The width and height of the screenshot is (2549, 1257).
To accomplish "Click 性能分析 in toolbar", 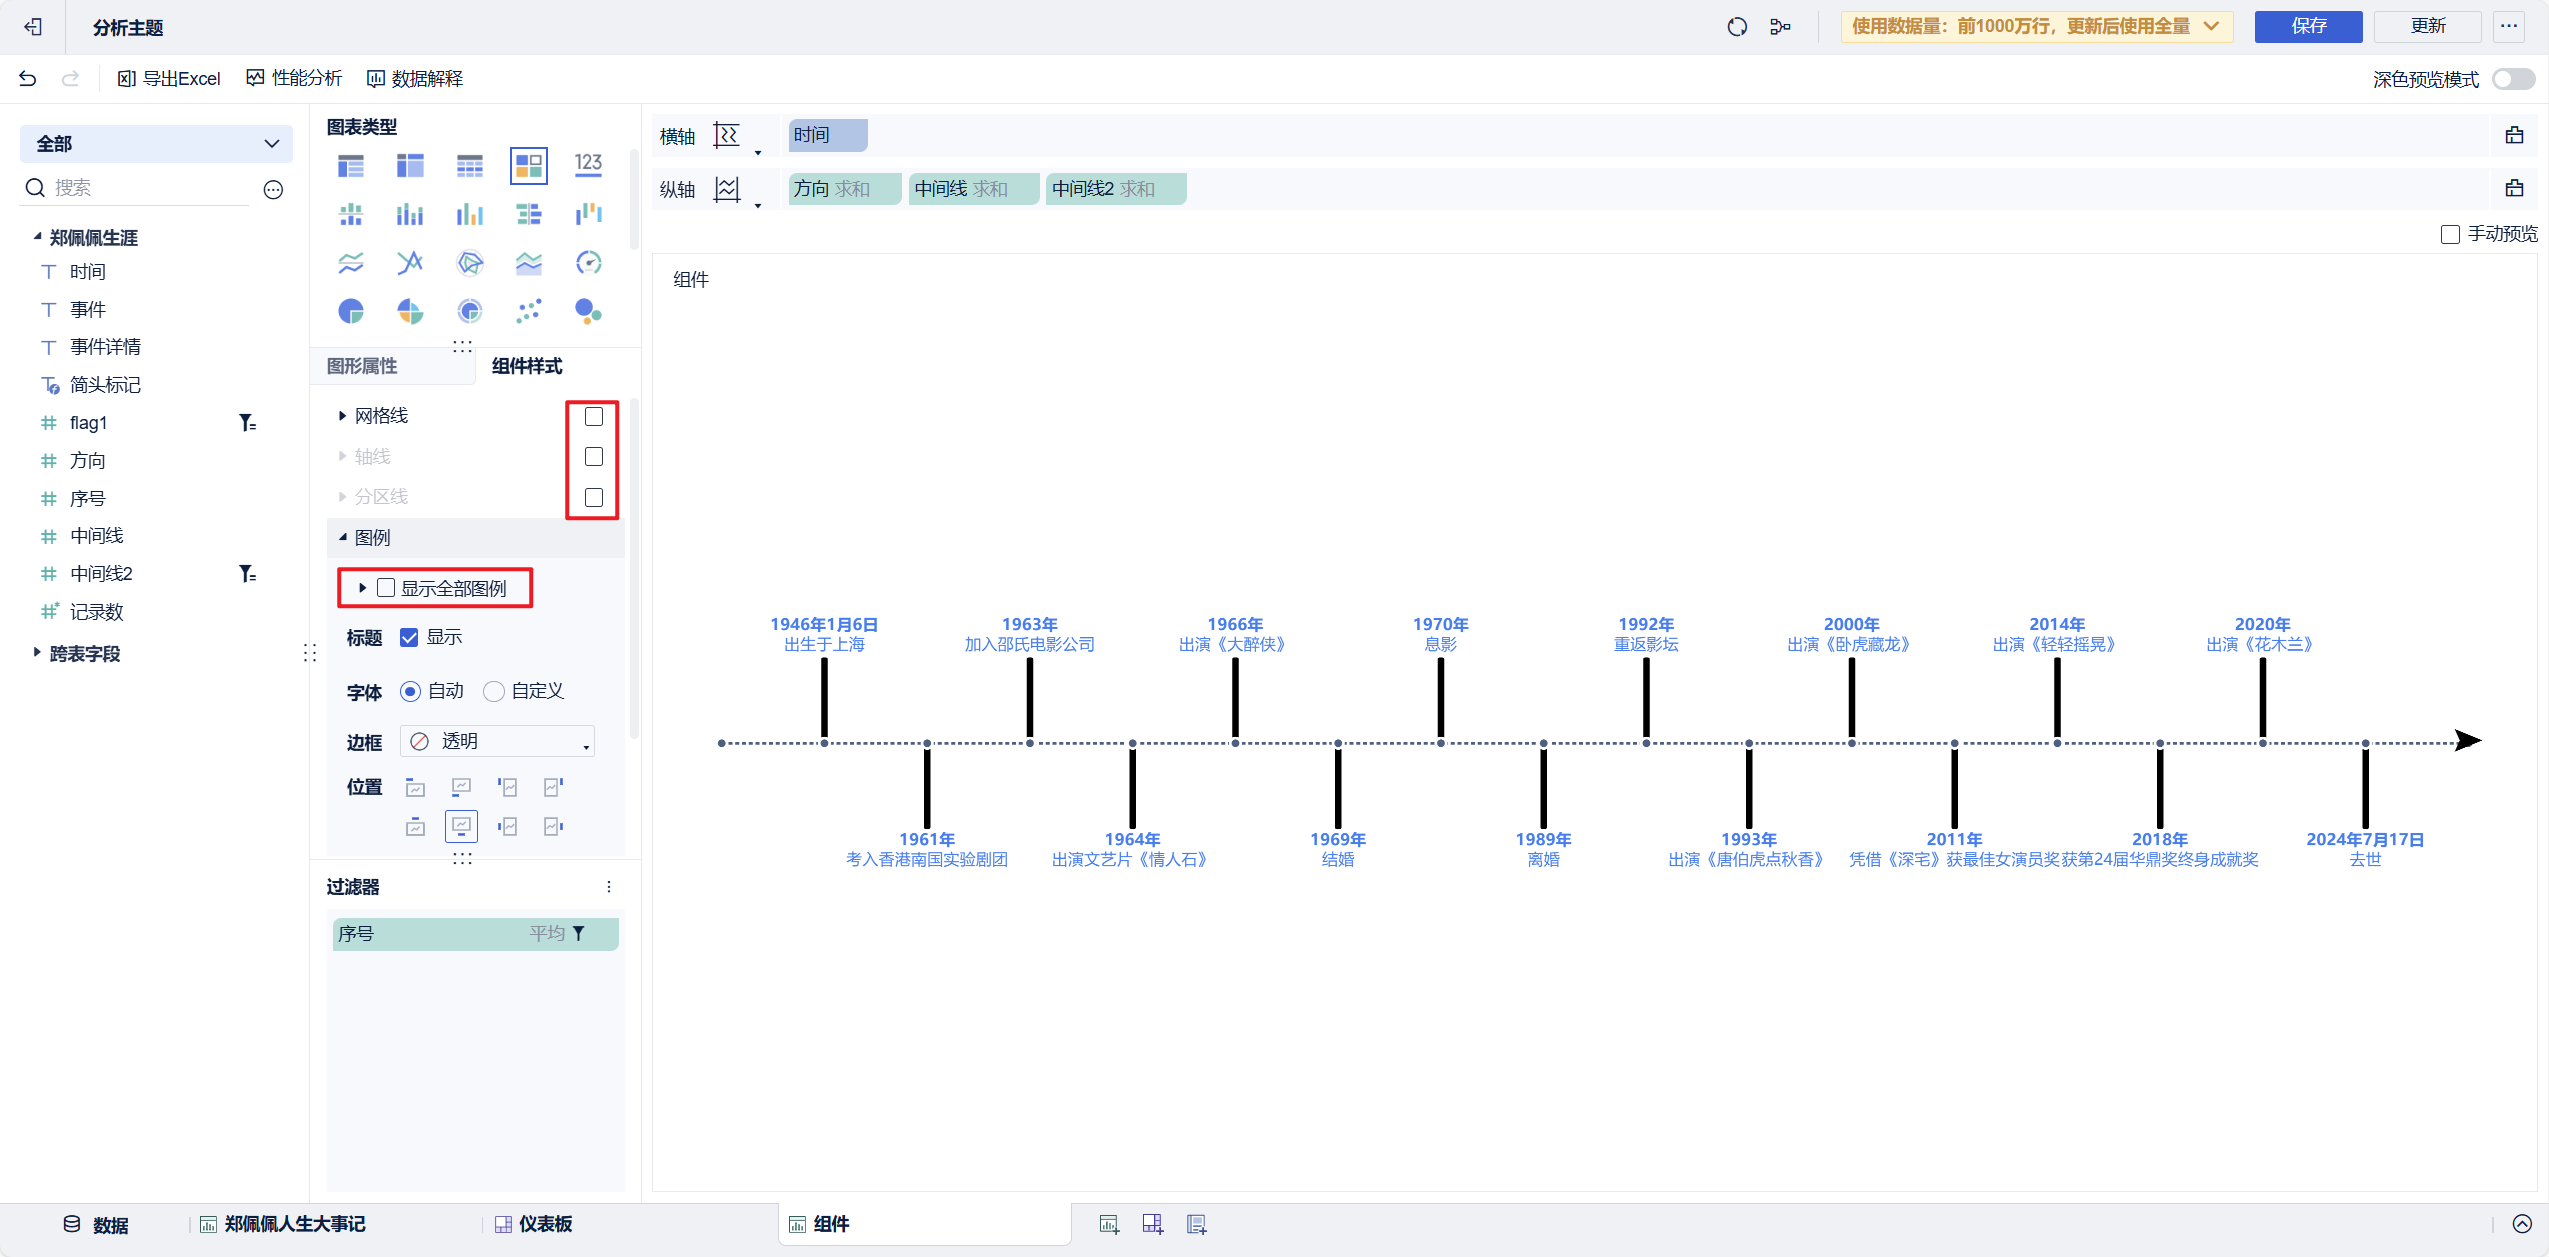I will 294,78.
